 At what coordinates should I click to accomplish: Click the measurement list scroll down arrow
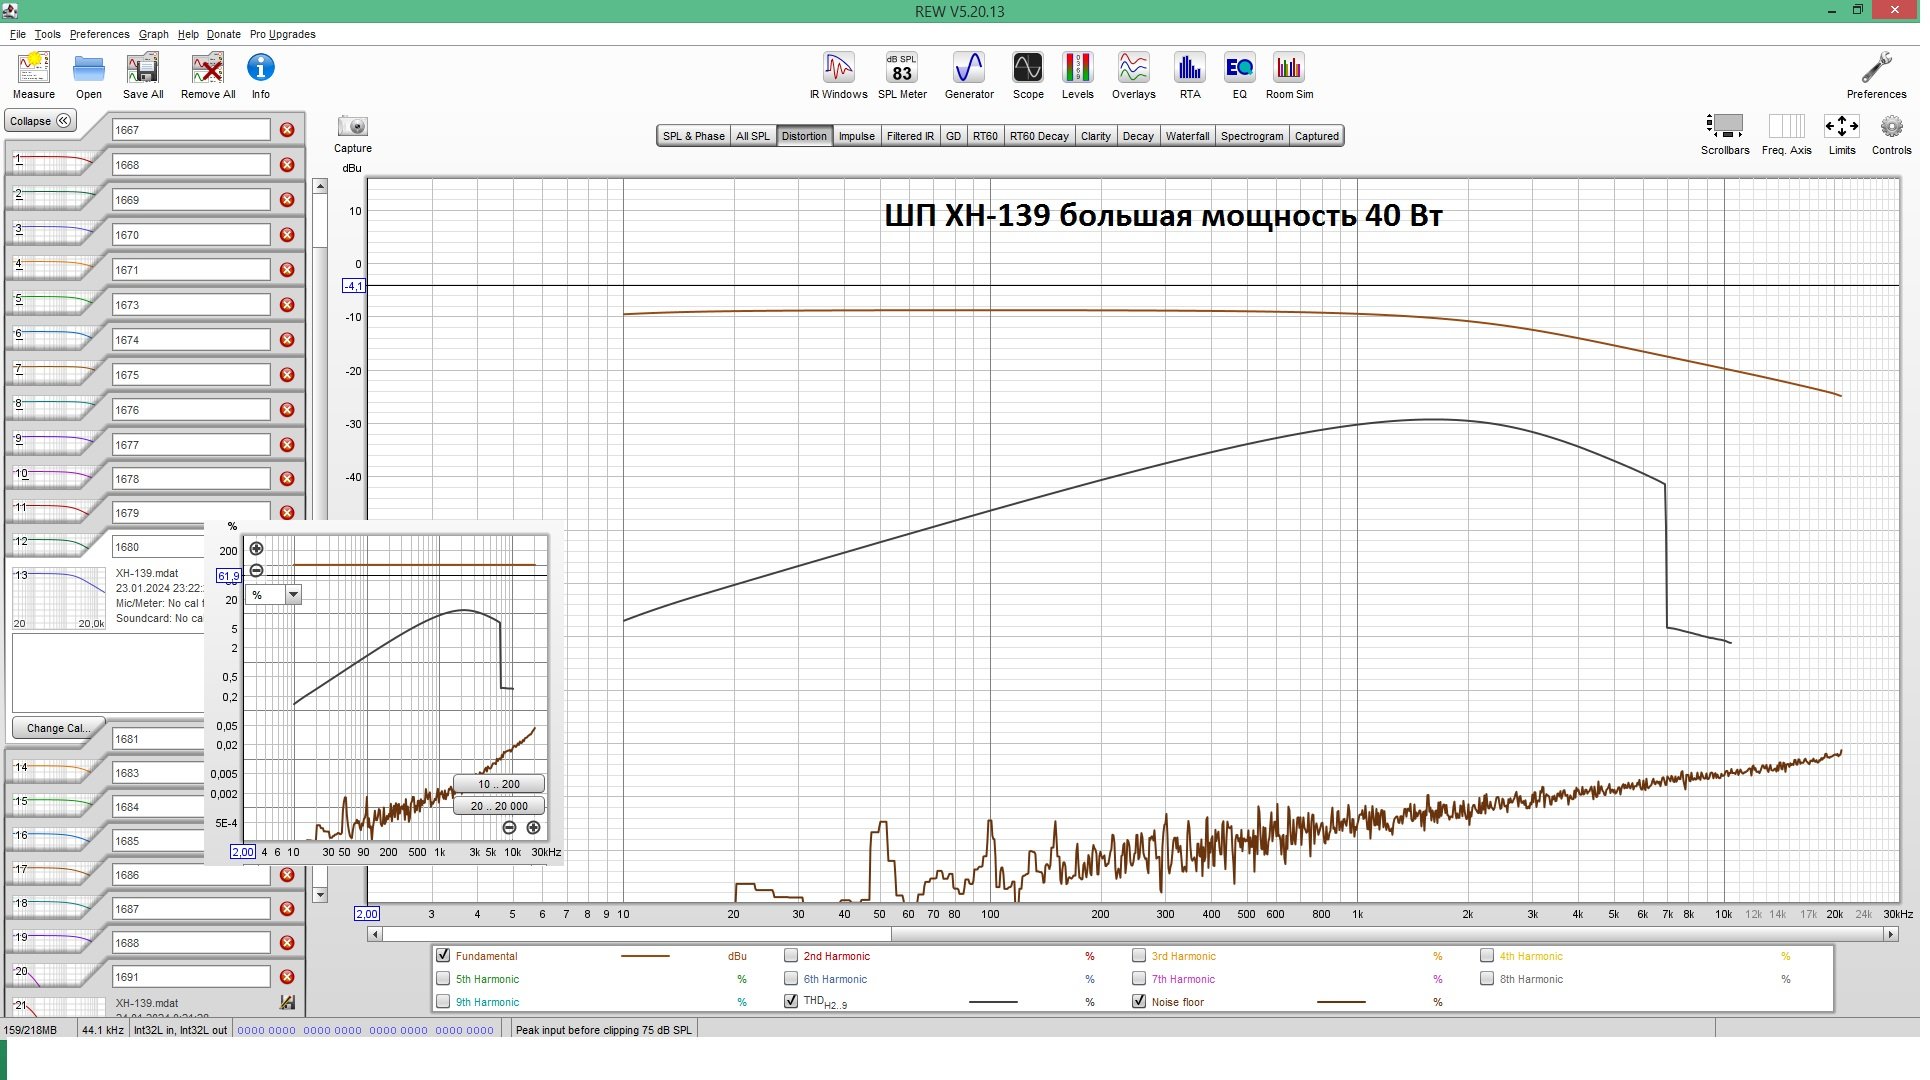pos(320,895)
